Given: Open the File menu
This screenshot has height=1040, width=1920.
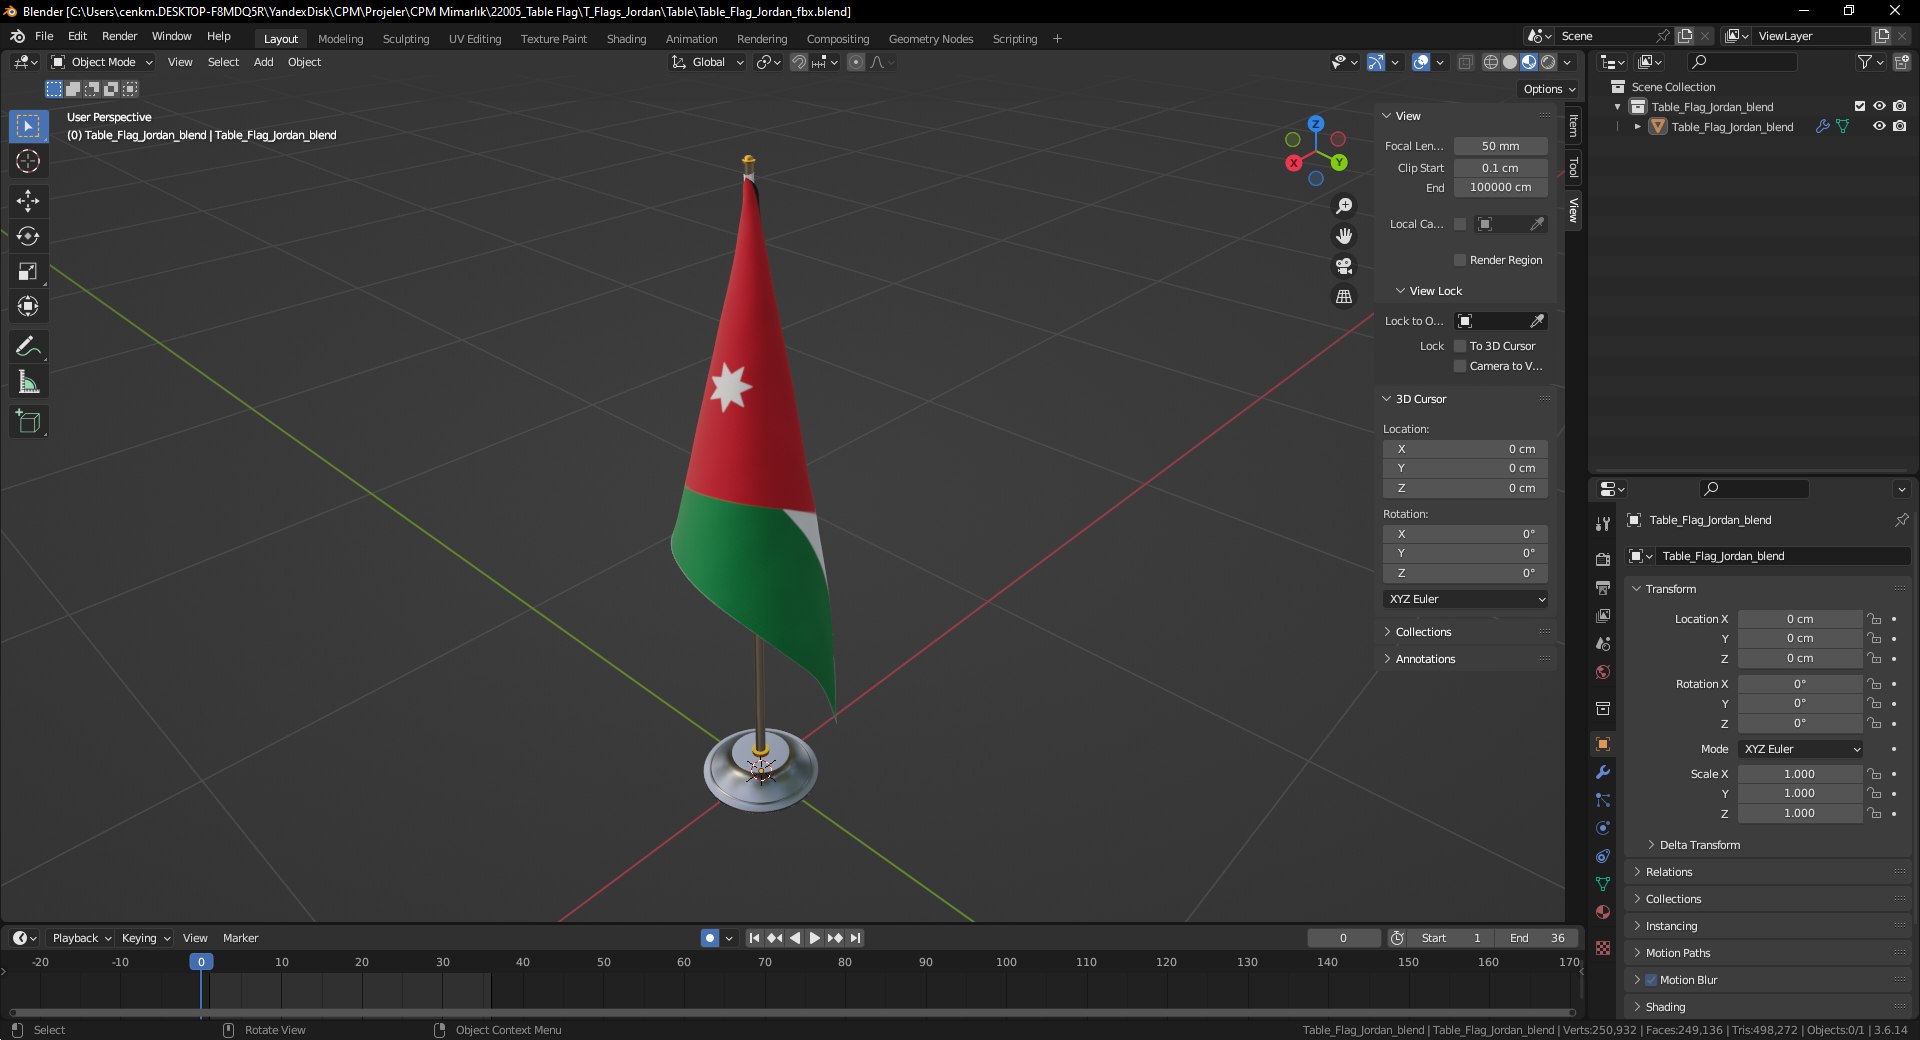Looking at the screenshot, I should coord(44,36).
